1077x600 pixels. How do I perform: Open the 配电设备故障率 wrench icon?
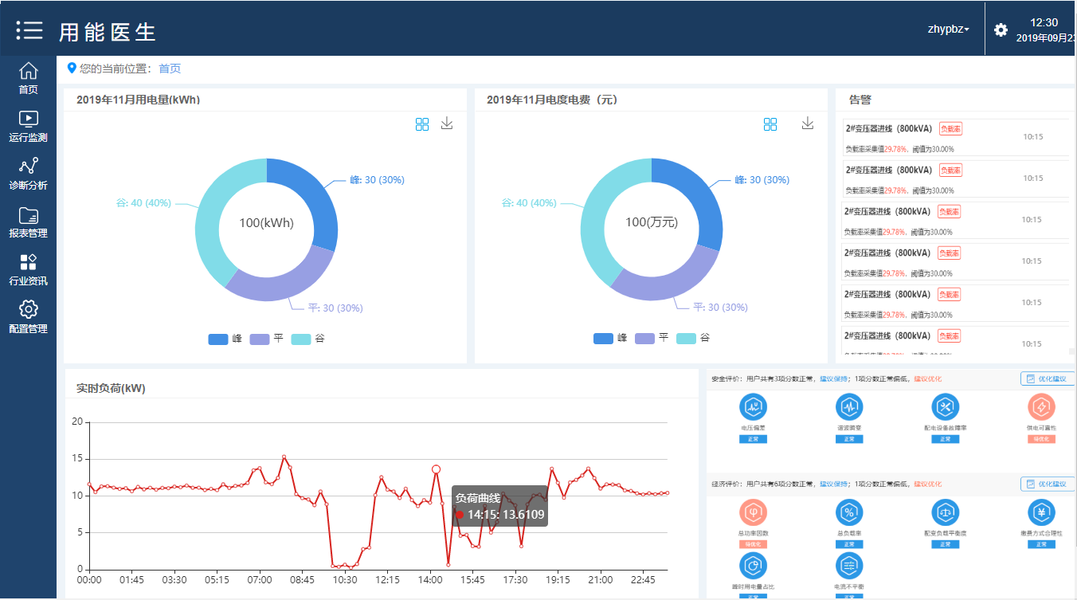pos(945,407)
